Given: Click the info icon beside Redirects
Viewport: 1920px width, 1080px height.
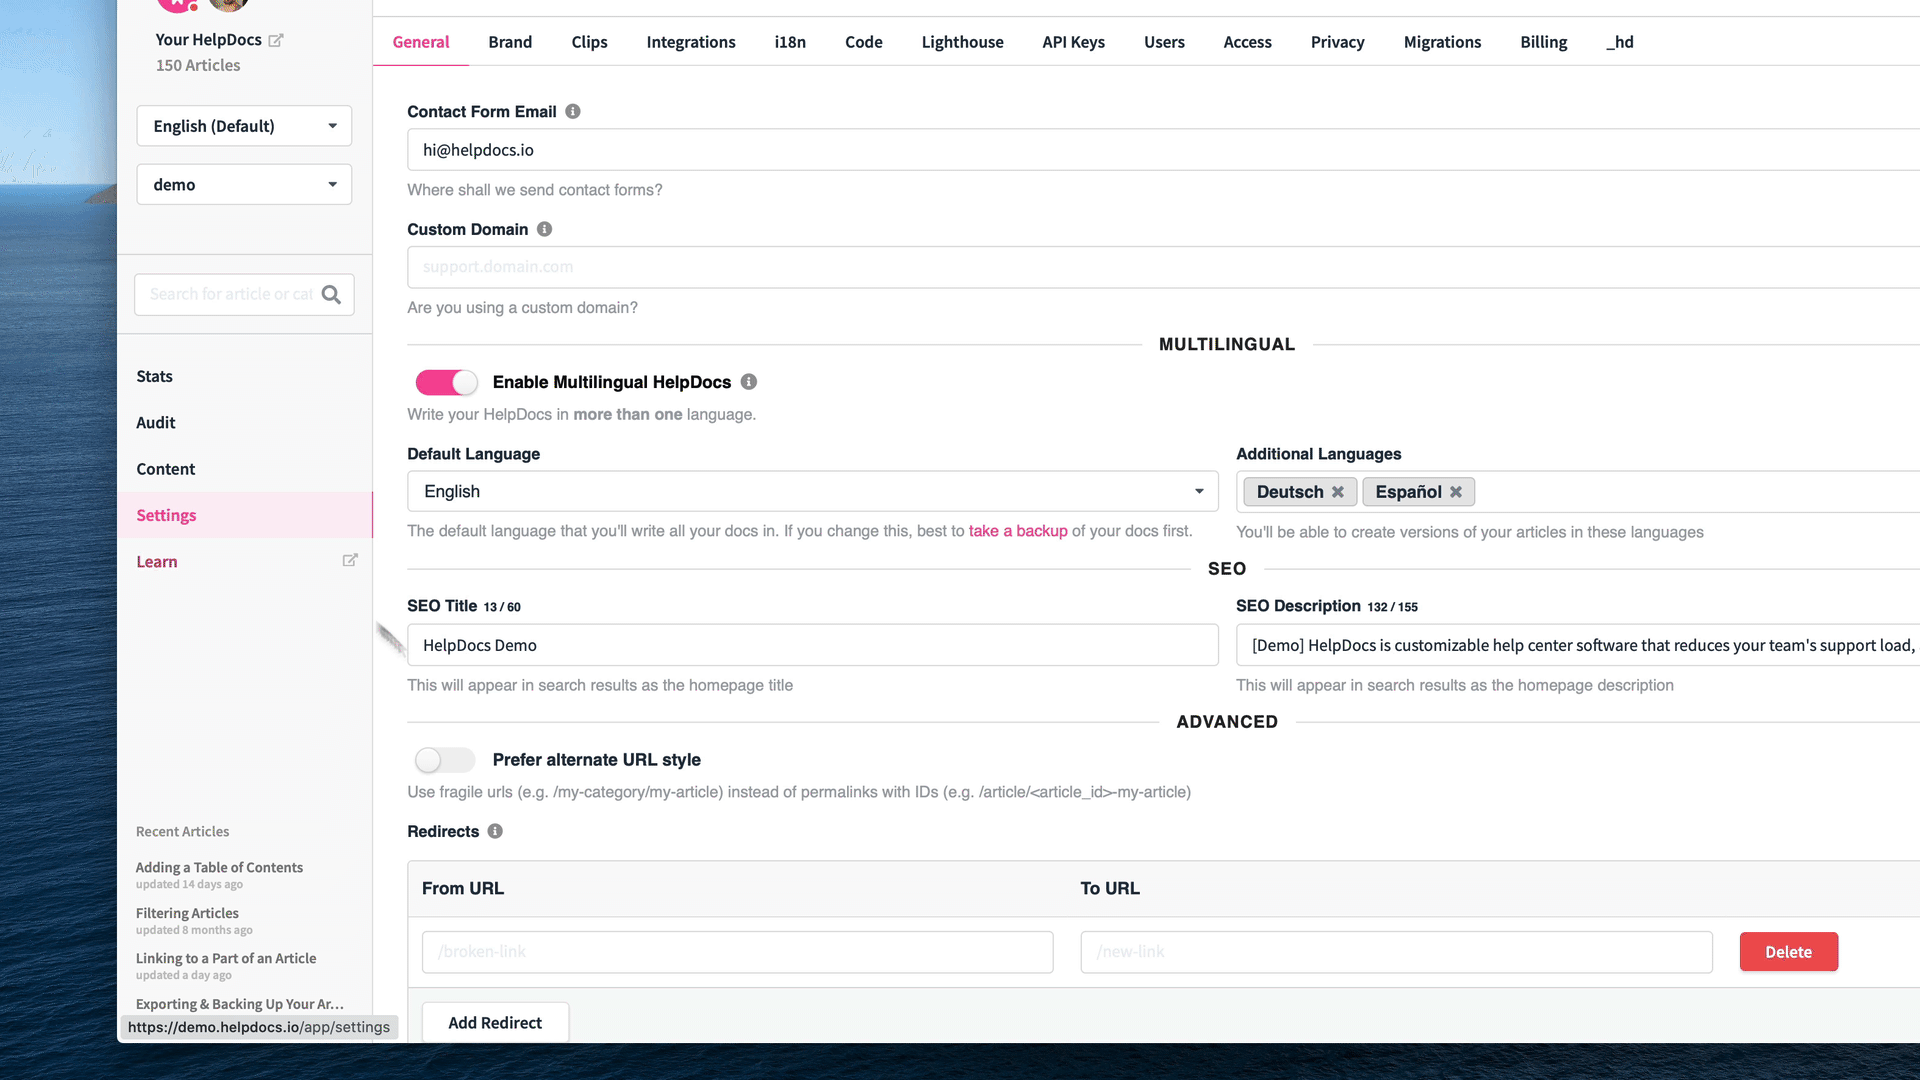Looking at the screenshot, I should click(x=495, y=831).
